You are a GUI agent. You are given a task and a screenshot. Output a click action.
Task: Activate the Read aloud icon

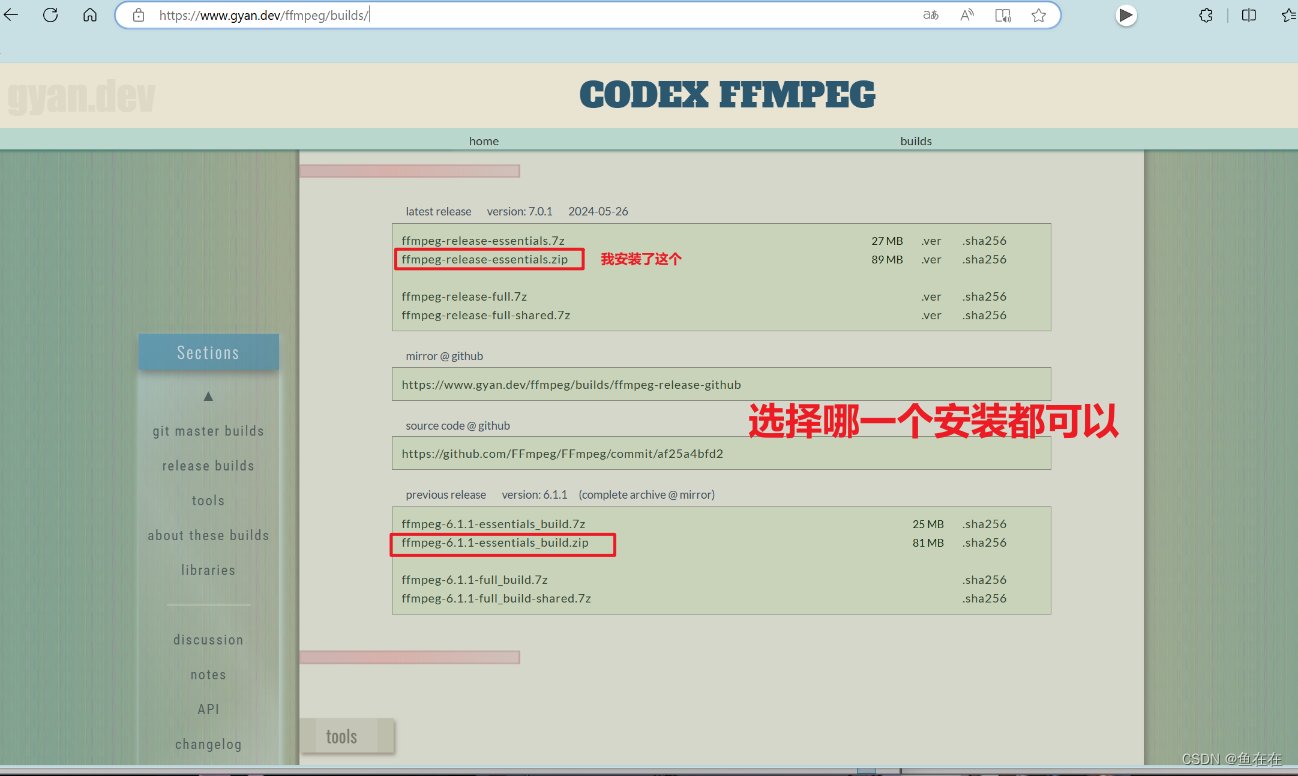[x=967, y=15]
